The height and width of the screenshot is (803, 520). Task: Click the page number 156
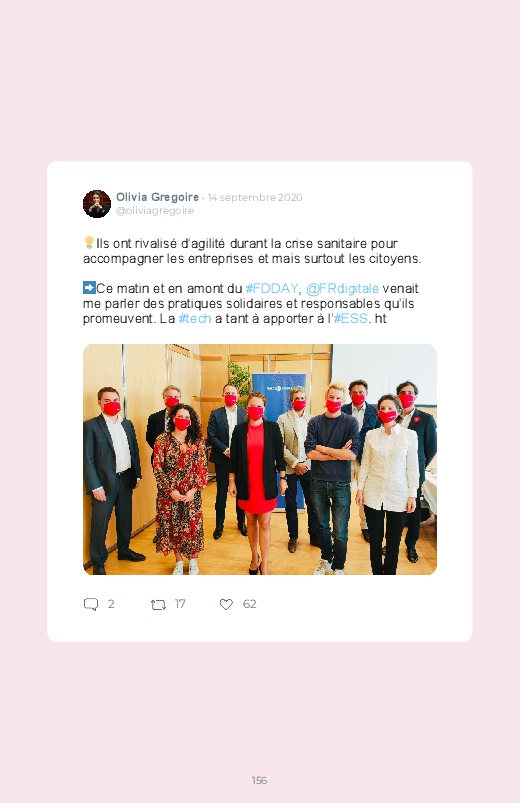pos(259,780)
